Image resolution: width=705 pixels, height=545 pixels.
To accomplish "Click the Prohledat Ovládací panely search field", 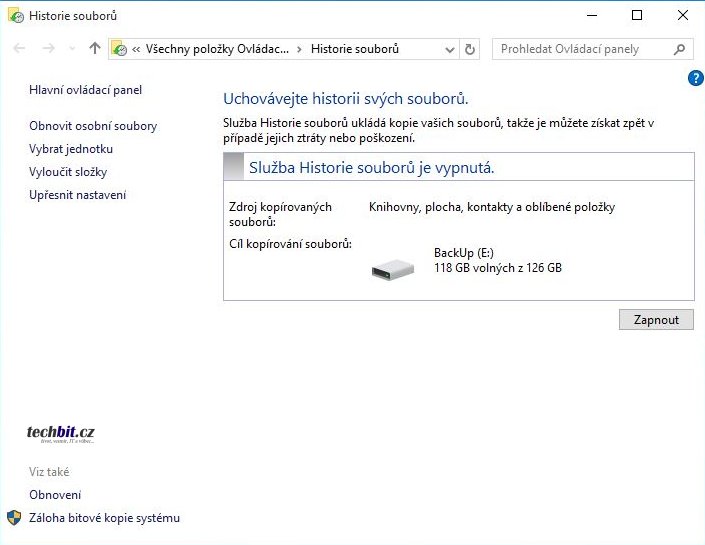I will [583, 49].
